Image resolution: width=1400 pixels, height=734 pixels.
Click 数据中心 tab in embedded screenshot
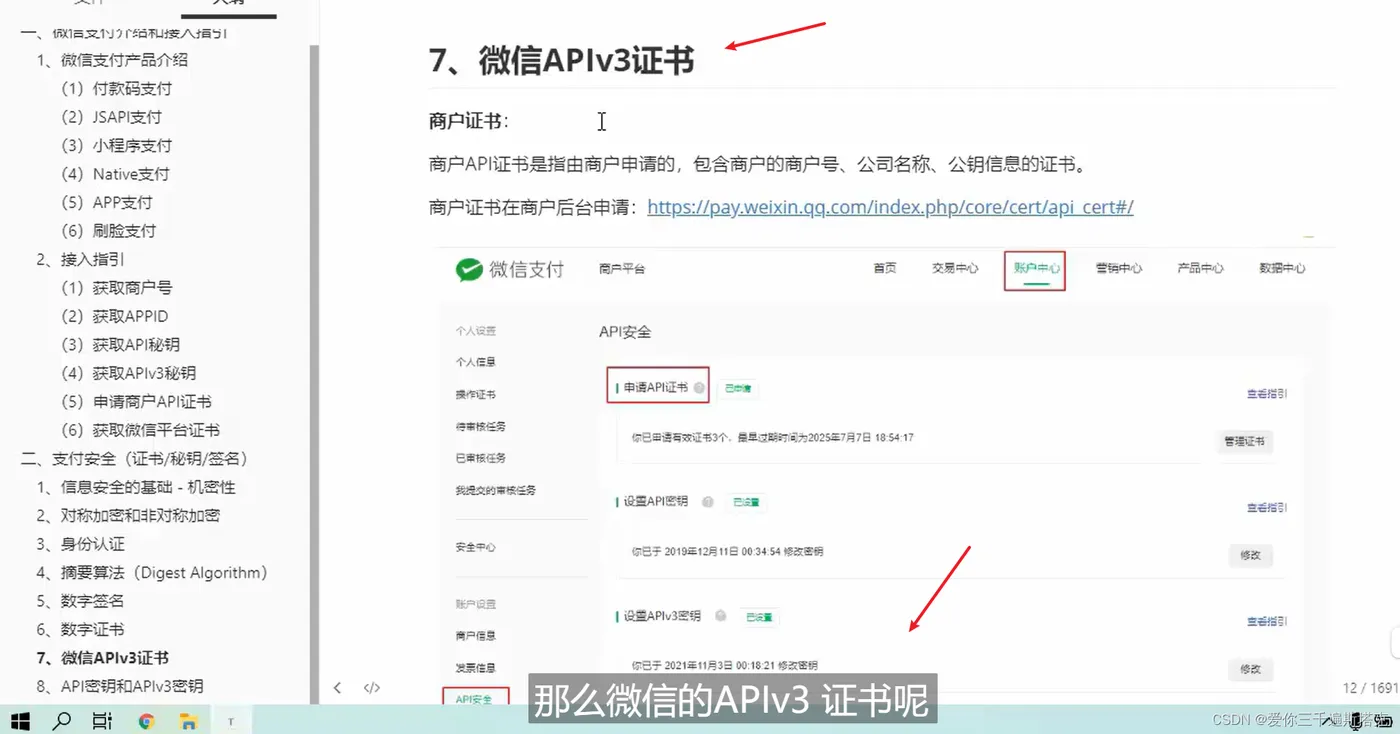[1282, 268]
